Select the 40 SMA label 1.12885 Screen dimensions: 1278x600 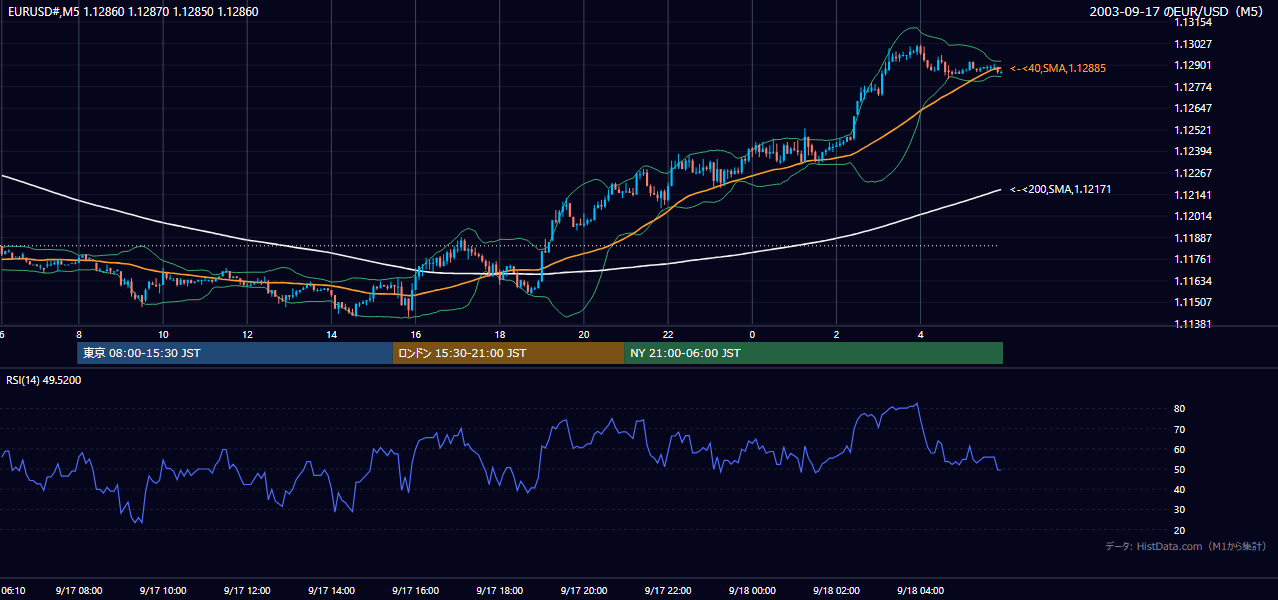pyautogui.click(x=1058, y=68)
